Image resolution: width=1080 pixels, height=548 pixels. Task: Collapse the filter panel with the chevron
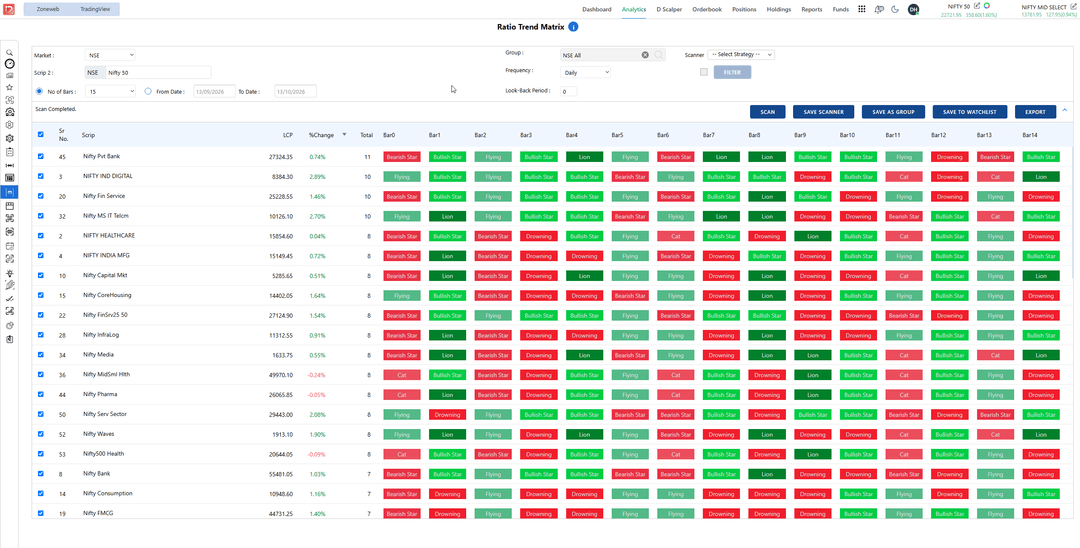[1065, 110]
